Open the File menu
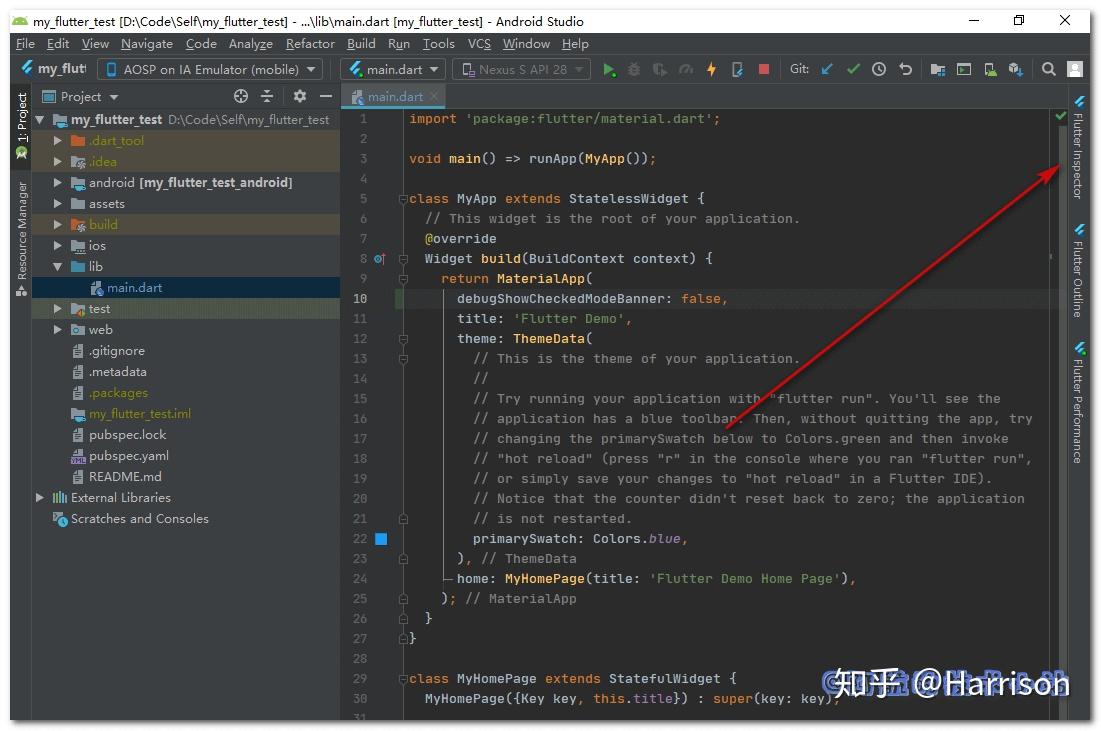1101x731 pixels. click(x=25, y=44)
